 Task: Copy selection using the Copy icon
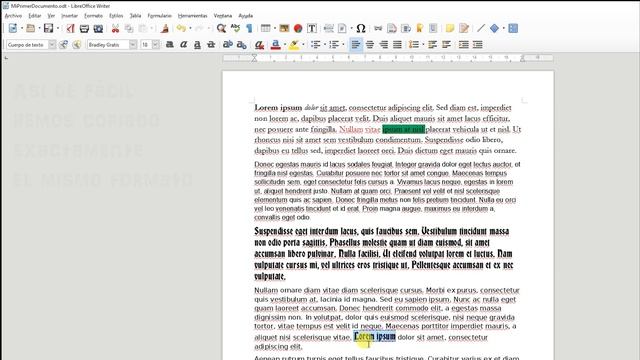[x=129, y=28]
